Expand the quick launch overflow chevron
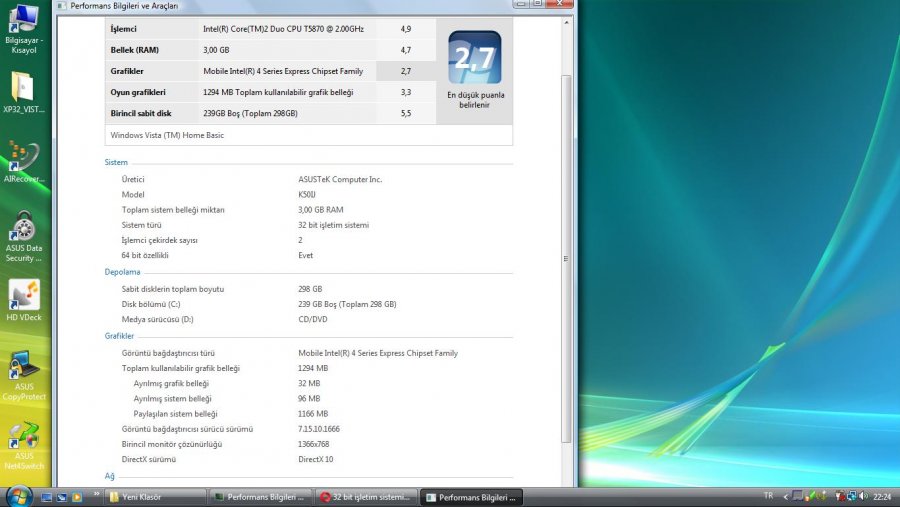The width and height of the screenshot is (900, 507). 96,496
